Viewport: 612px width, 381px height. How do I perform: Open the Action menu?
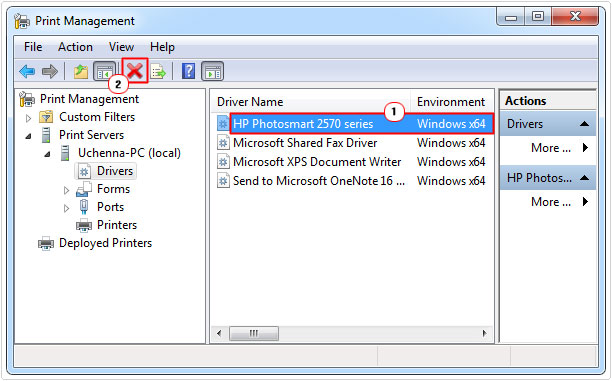(x=75, y=47)
